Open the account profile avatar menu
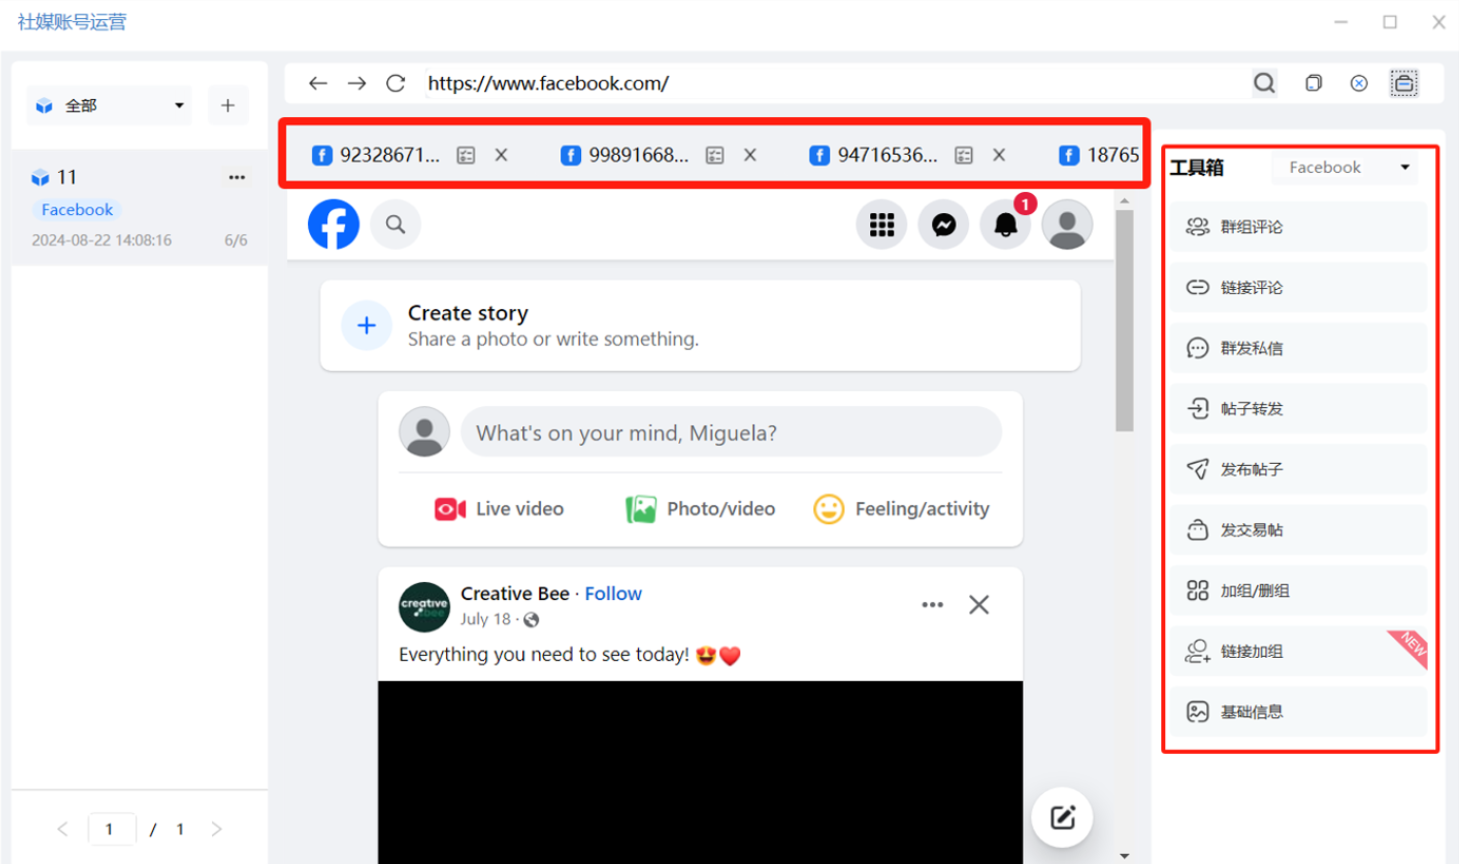Screen dimensions: 1459x864 [1067, 224]
